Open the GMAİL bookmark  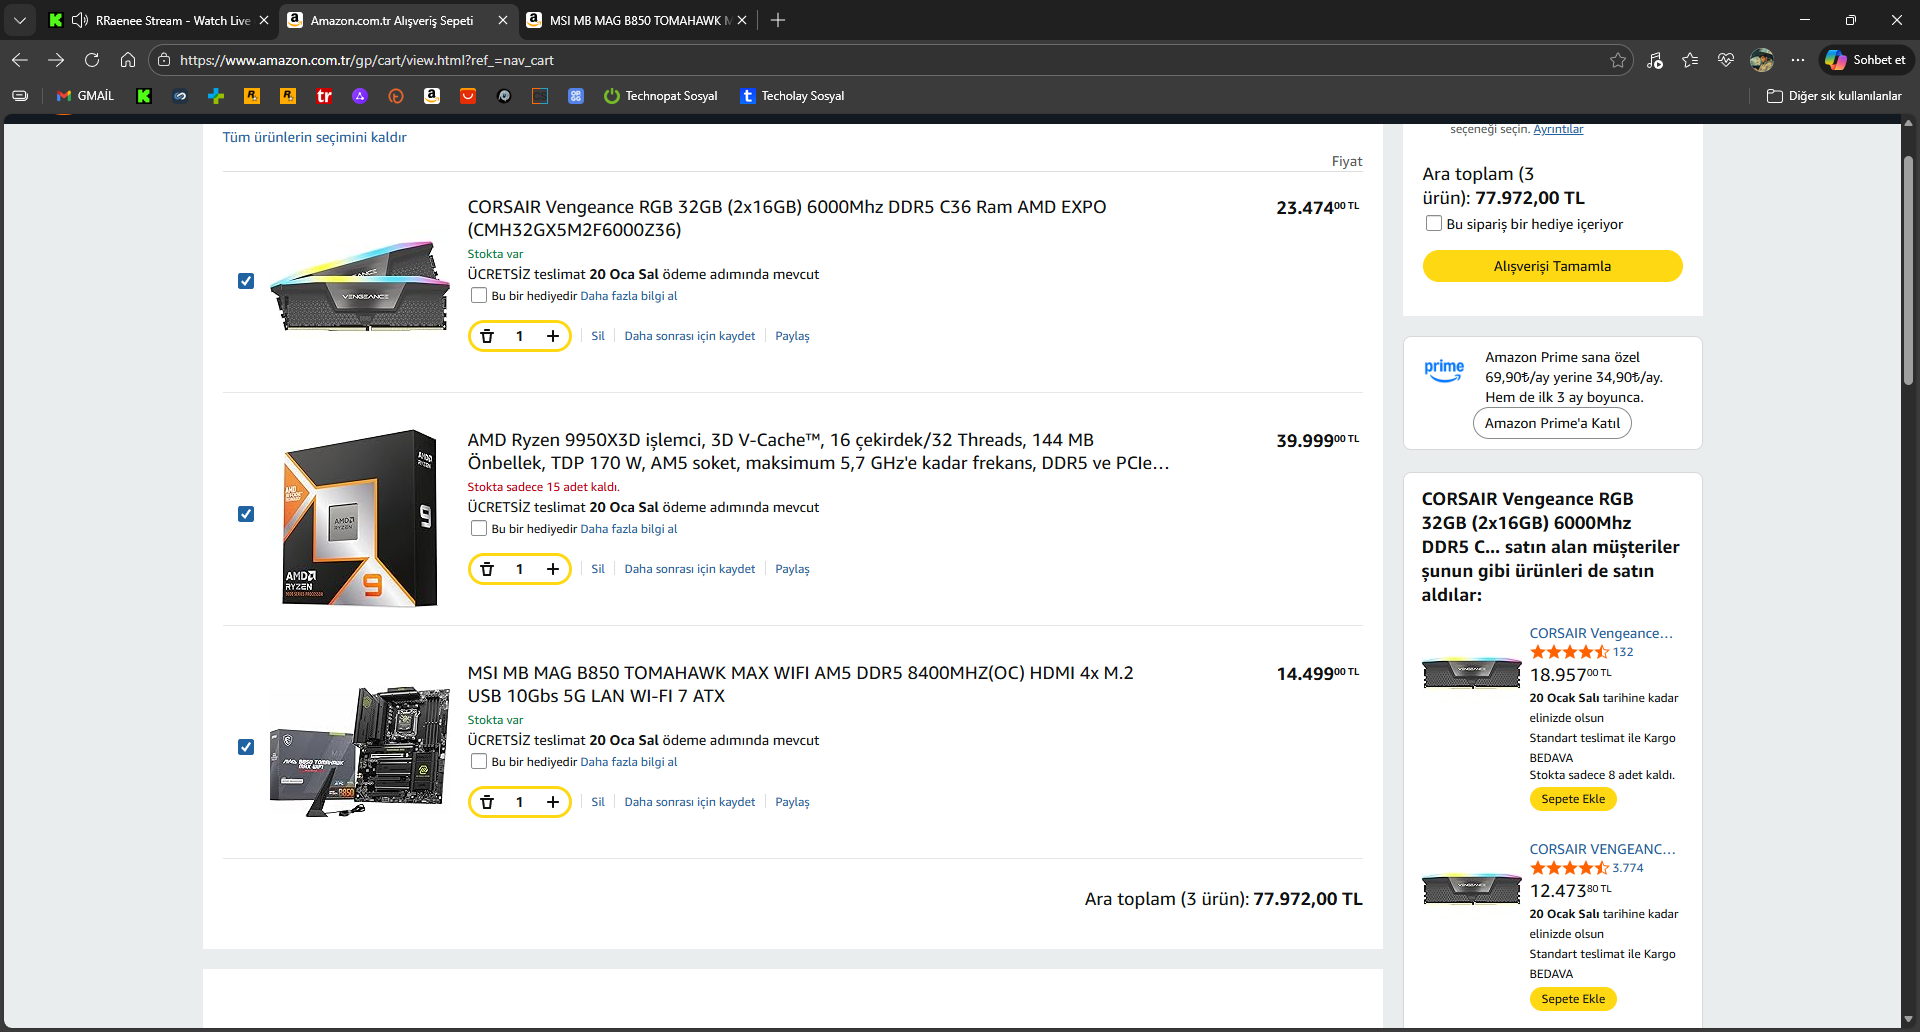[85, 96]
